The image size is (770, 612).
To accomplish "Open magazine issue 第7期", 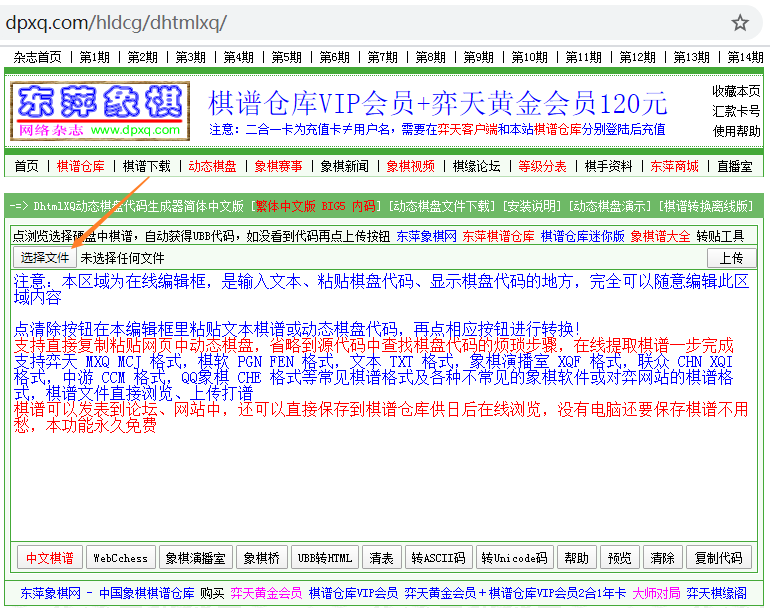I will pyautogui.click(x=383, y=57).
